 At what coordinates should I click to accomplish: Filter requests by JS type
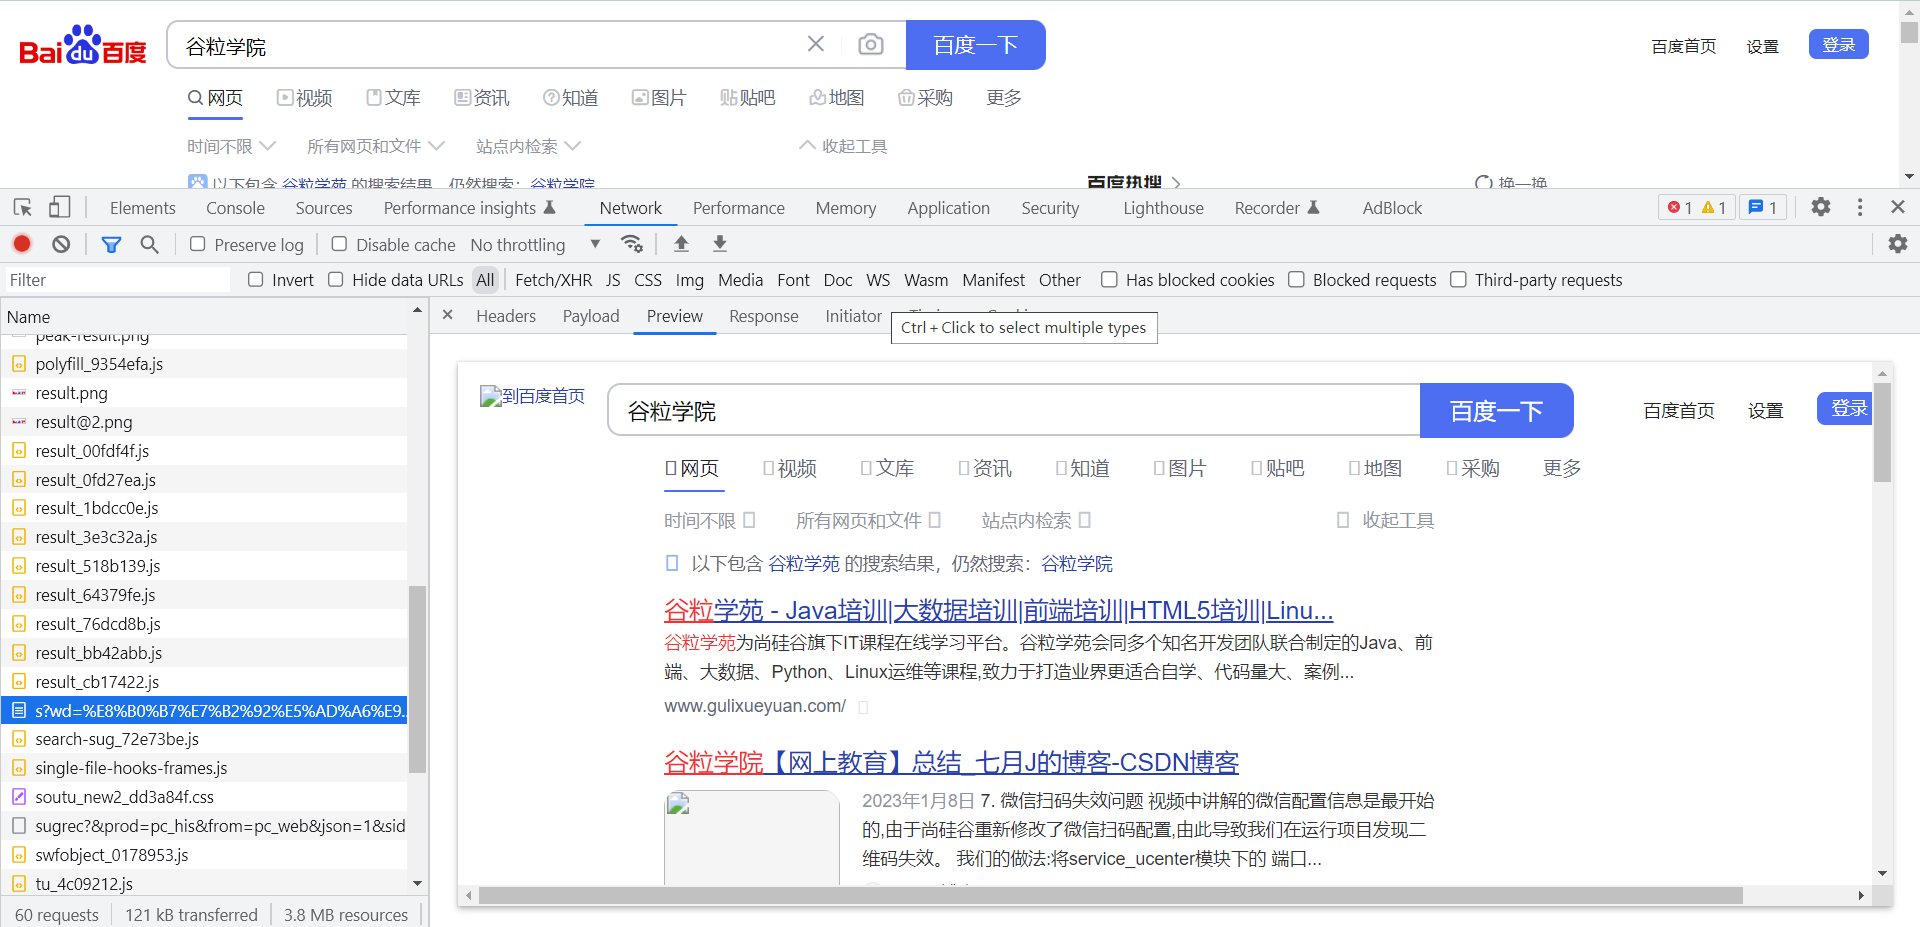pyautogui.click(x=613, y=280)
